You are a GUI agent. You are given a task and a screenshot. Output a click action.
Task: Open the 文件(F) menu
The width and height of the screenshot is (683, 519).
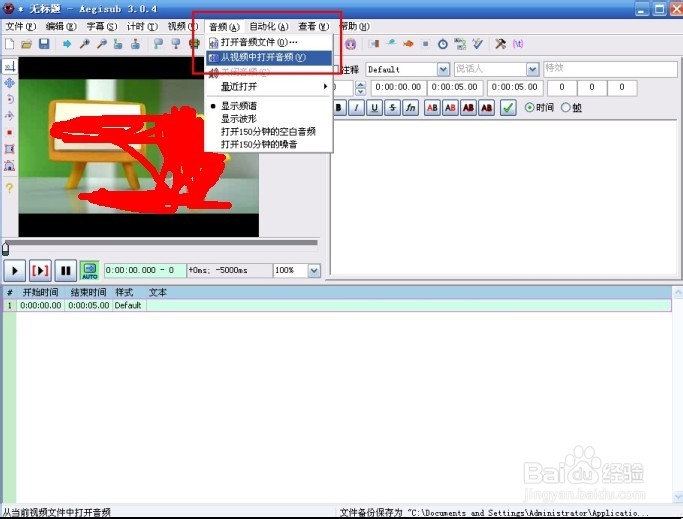pos(20,27)
